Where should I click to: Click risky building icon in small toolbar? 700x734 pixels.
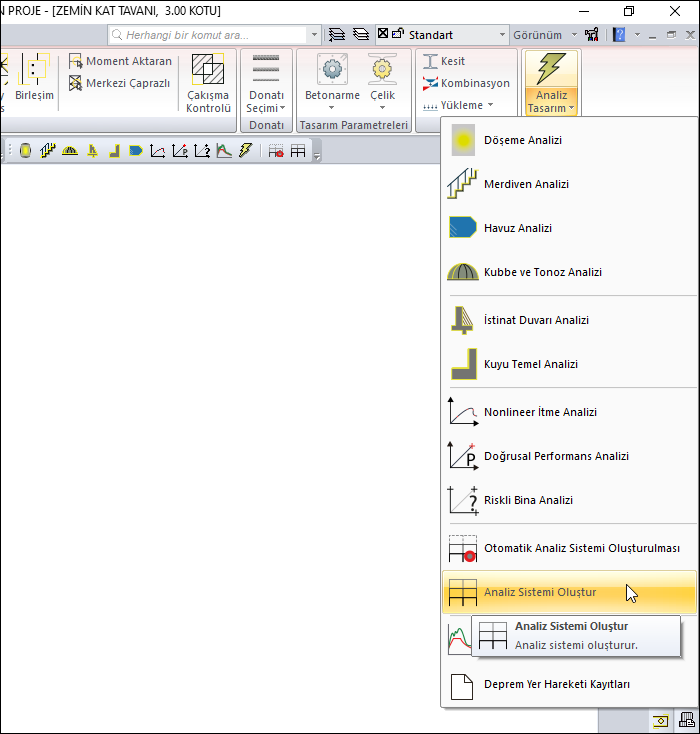(202, 151)
